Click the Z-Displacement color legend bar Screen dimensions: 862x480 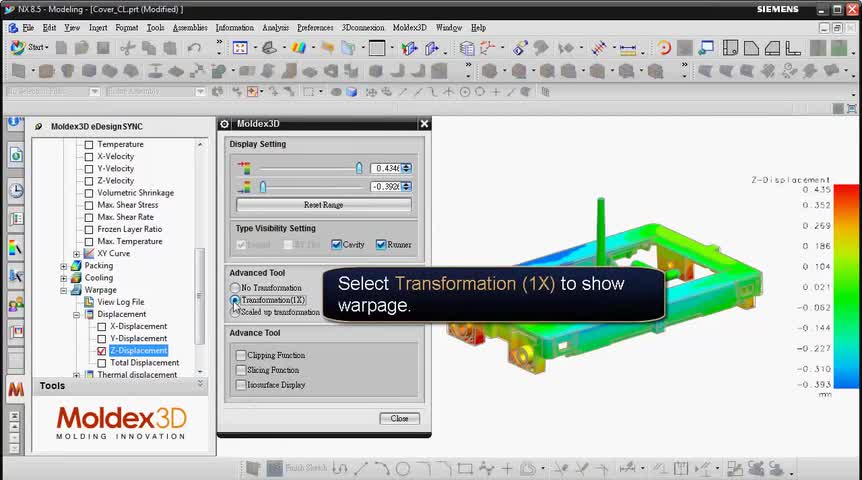(846, 286)
